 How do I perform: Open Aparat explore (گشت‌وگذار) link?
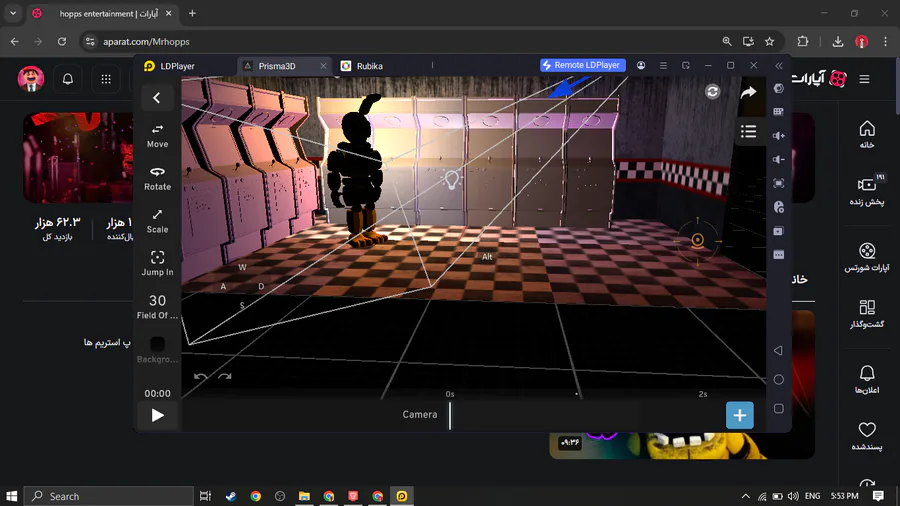point(867,314)
